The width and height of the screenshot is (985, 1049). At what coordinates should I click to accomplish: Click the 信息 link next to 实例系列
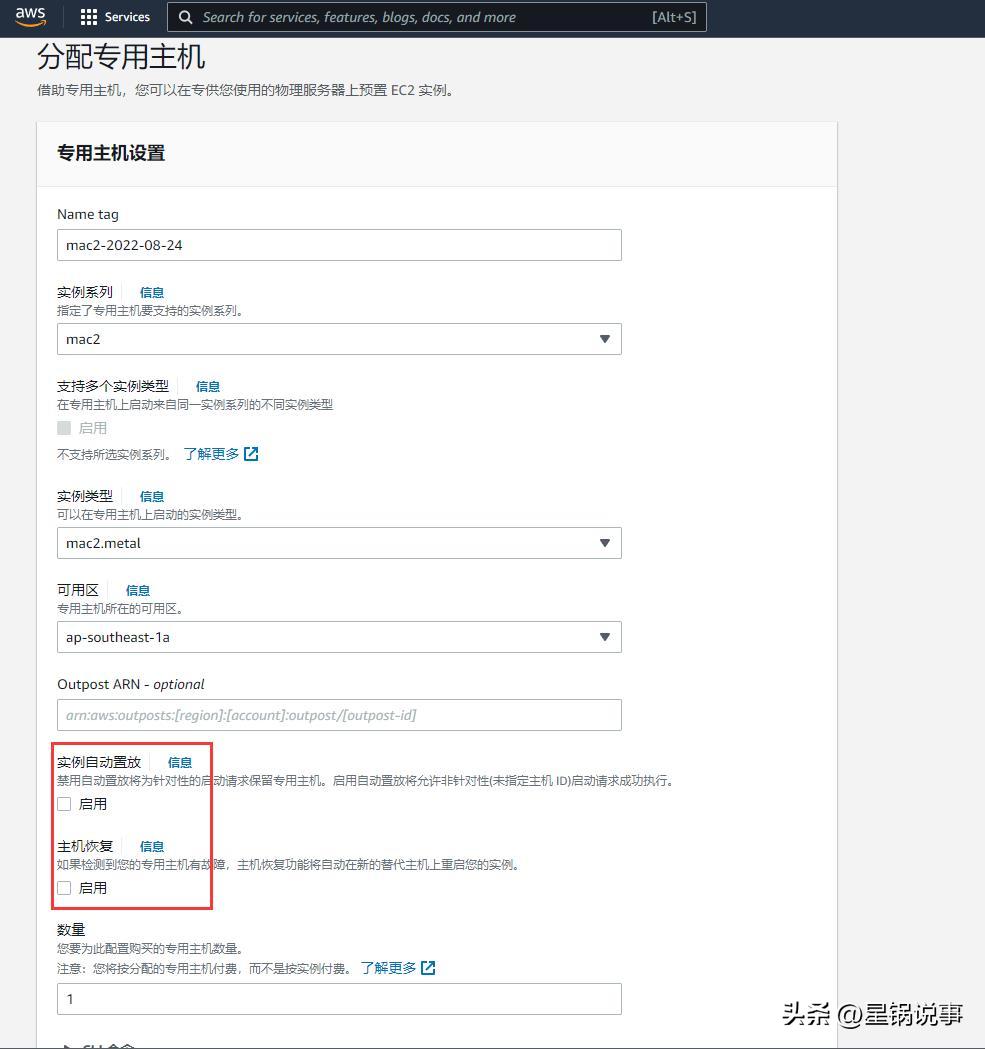click(151, 291)
